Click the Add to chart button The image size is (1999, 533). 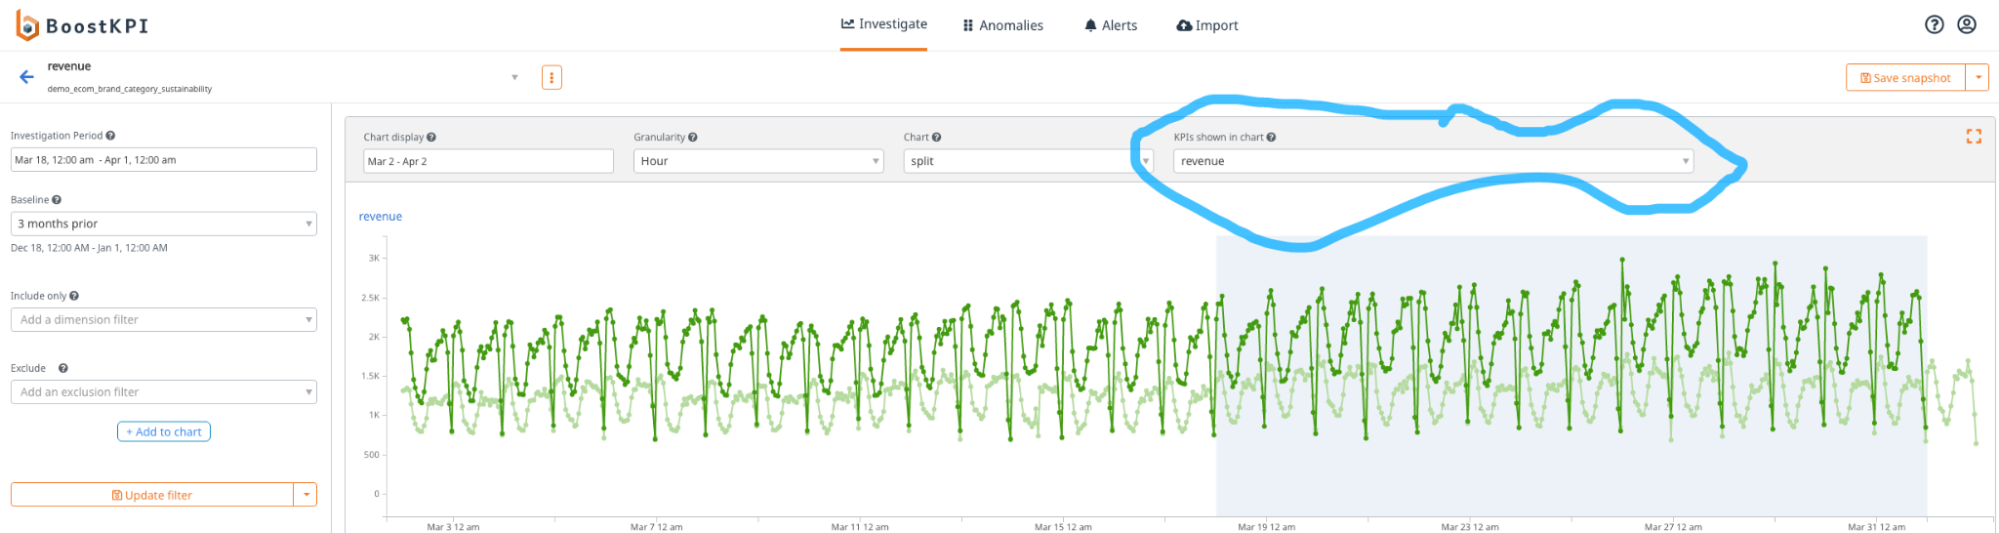coord(164,432)
